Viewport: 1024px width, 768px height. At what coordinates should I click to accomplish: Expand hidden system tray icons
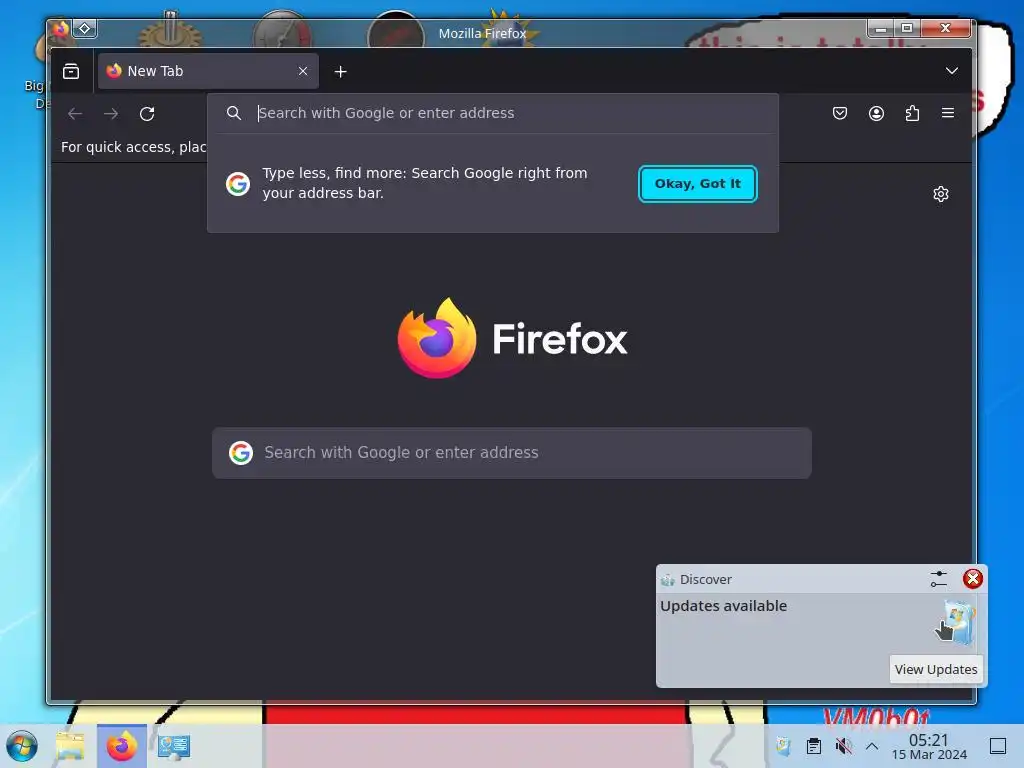(x=872, y=746)
